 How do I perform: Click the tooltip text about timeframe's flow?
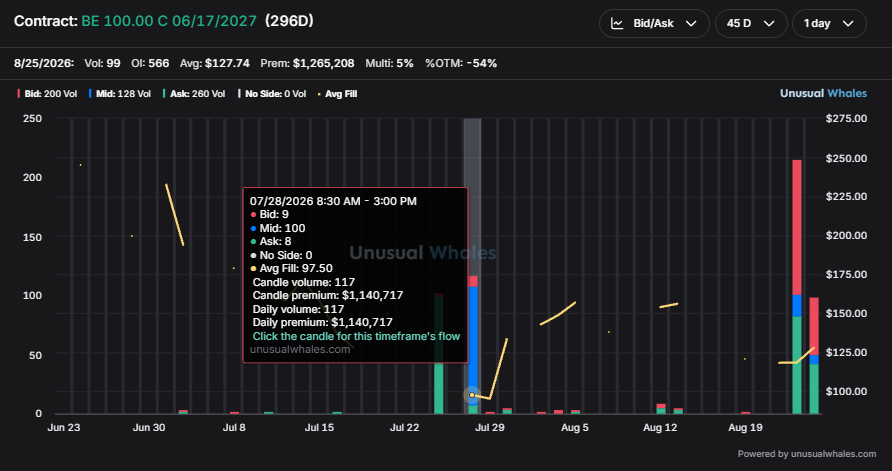point(356,336)
